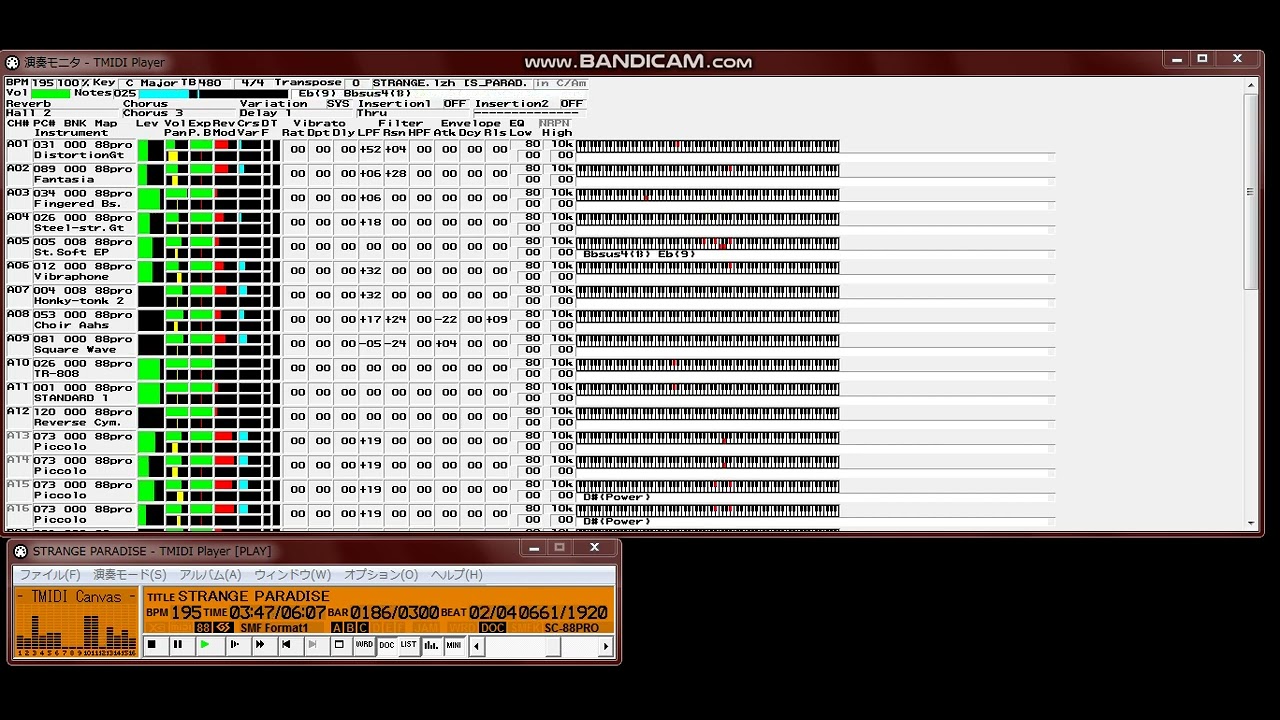
Task: Click the square window icon before WRD
Action: coord(339,646)
